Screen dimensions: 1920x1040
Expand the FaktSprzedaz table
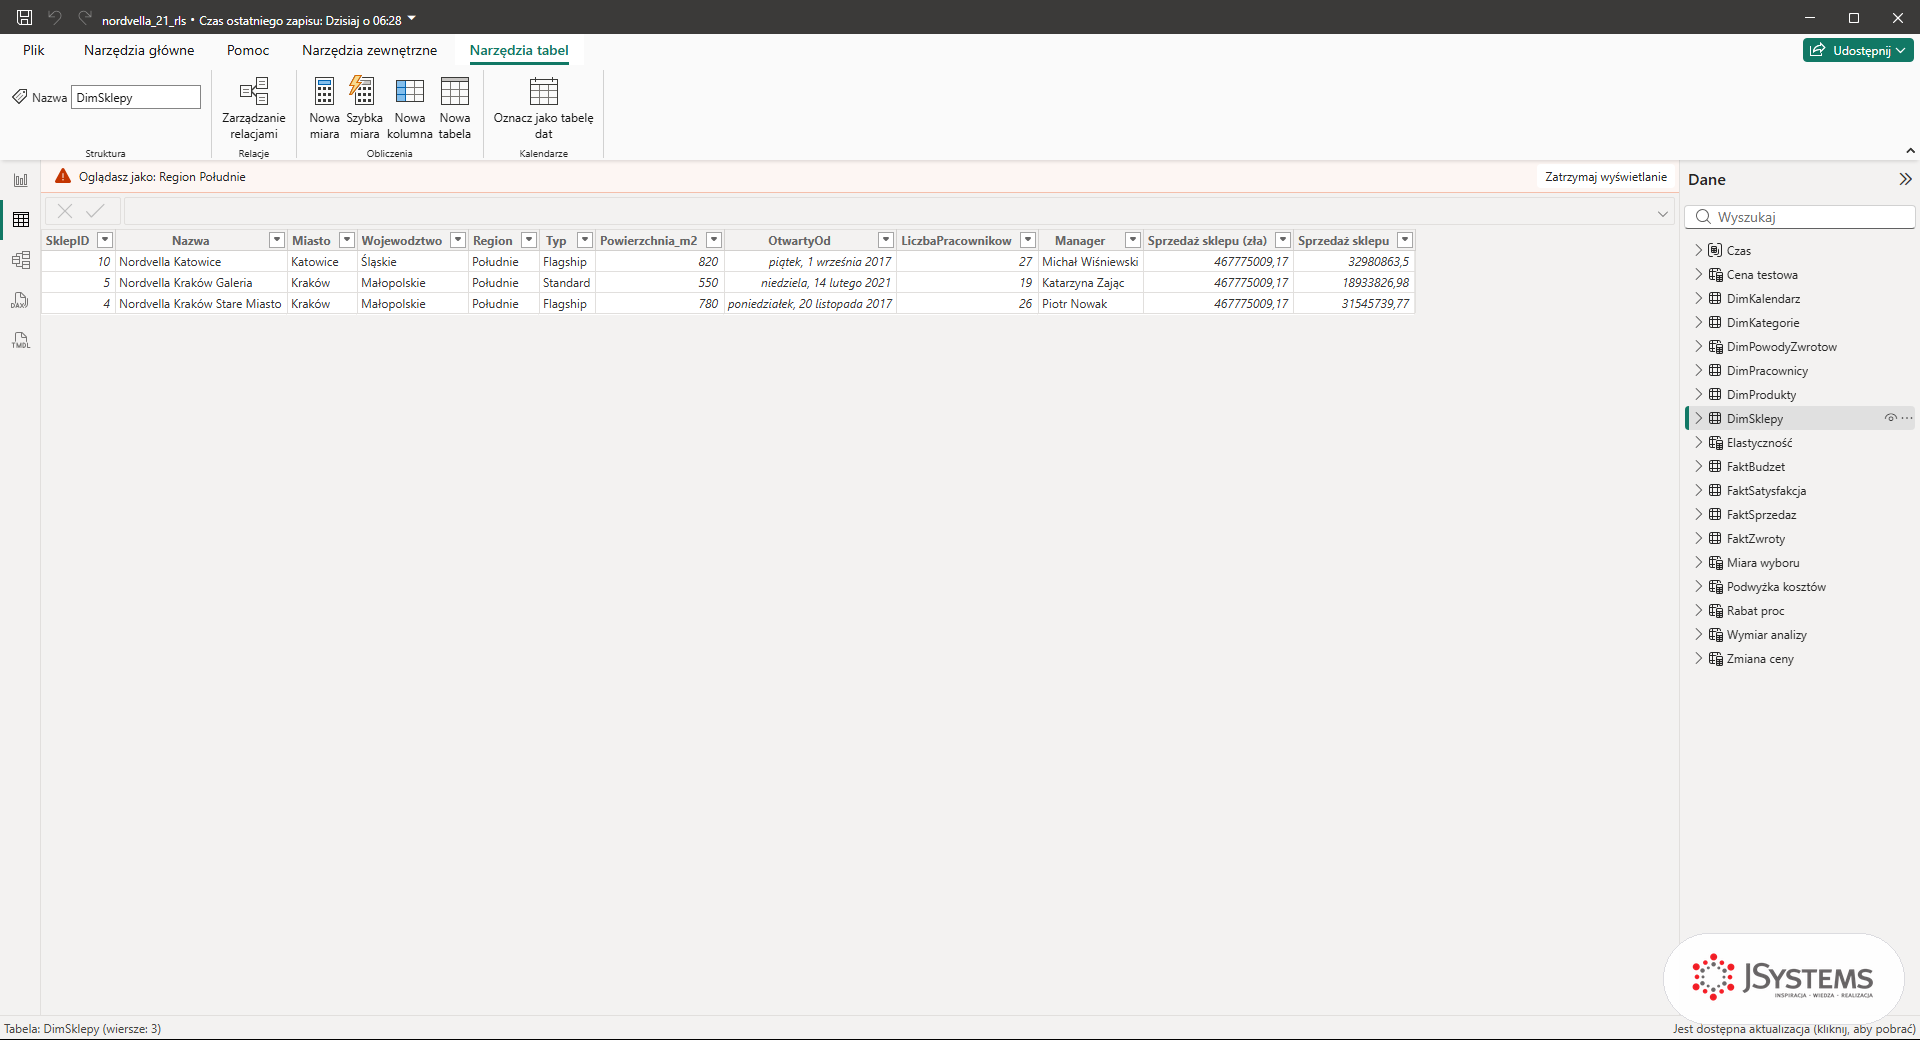(1698, 515)
